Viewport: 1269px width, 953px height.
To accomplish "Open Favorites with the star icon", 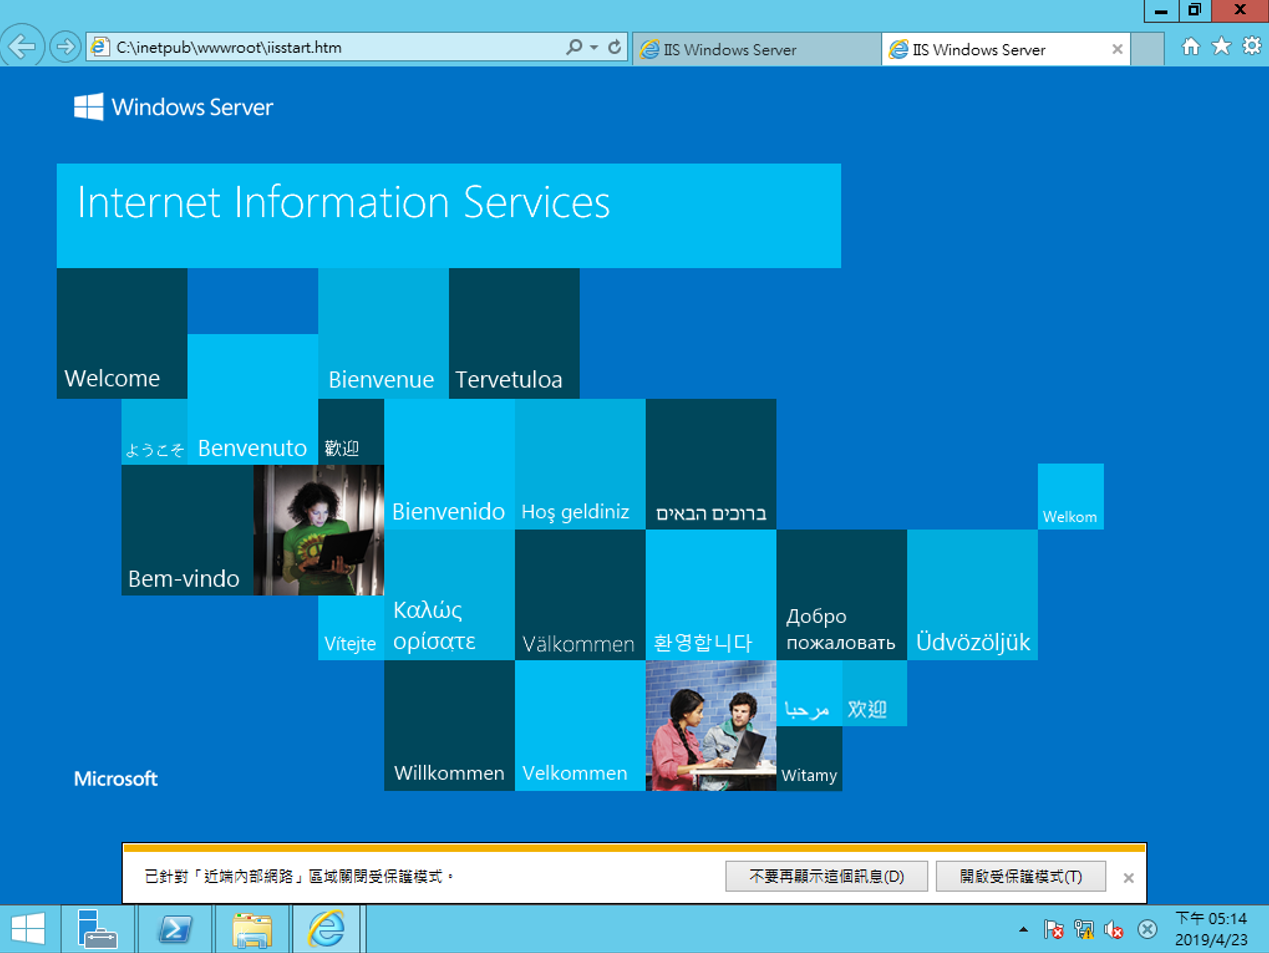I will point(1221,46).
